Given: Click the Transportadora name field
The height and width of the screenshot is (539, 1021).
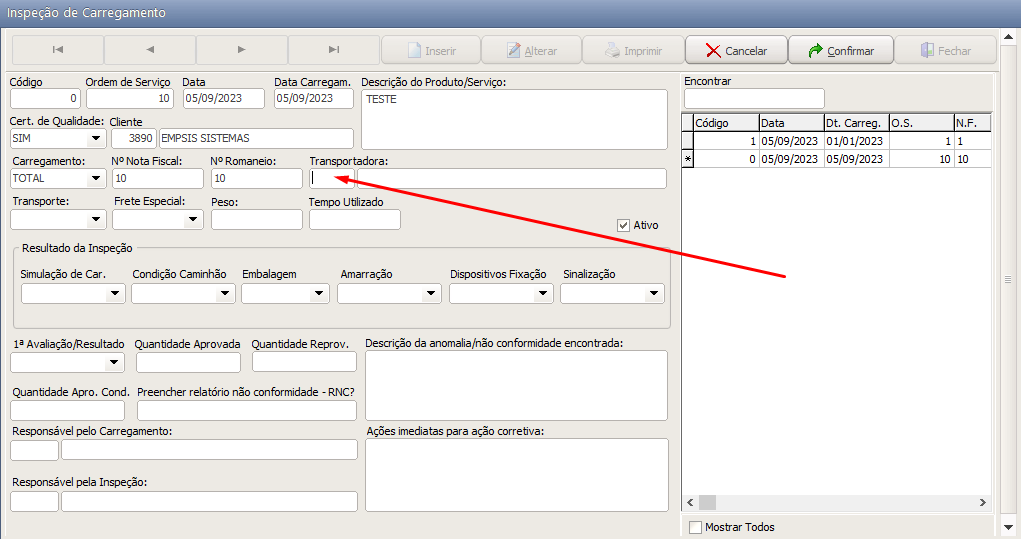Looking at the screenshot, I should click(512, 178).
